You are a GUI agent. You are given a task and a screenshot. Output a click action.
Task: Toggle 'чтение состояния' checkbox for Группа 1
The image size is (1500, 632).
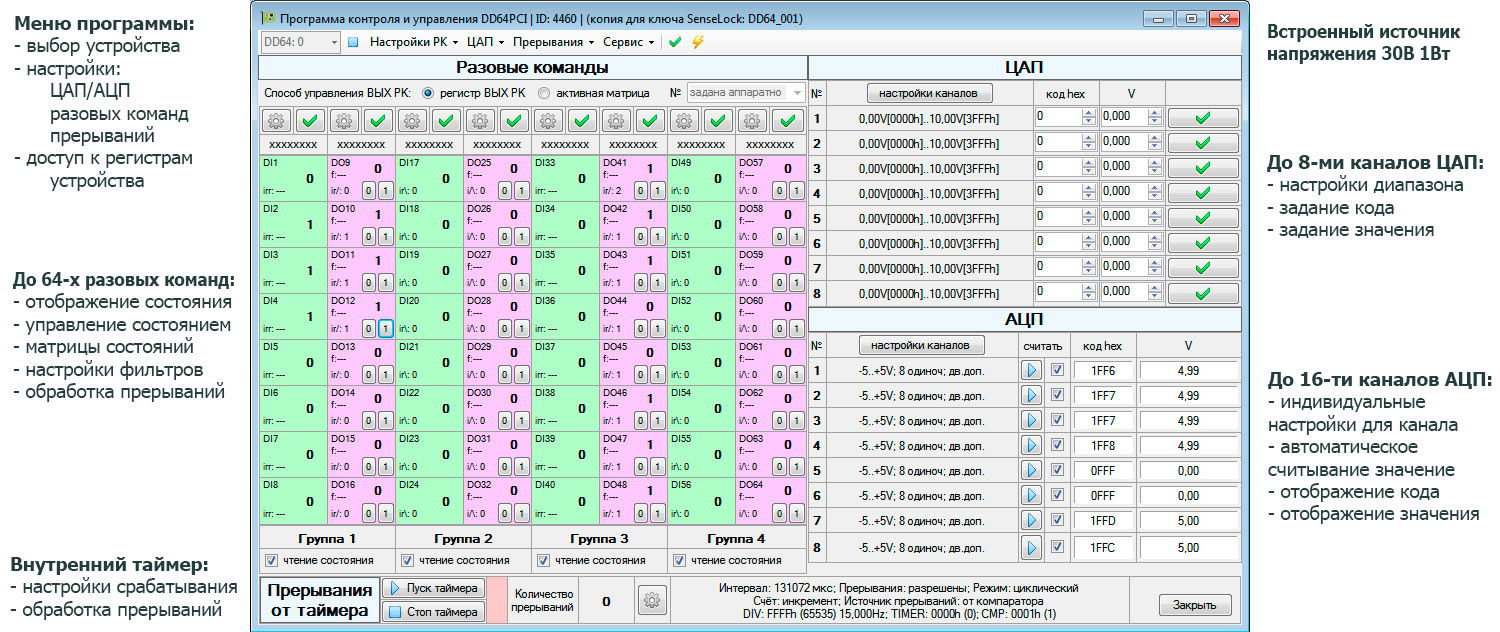pos(271,560)
